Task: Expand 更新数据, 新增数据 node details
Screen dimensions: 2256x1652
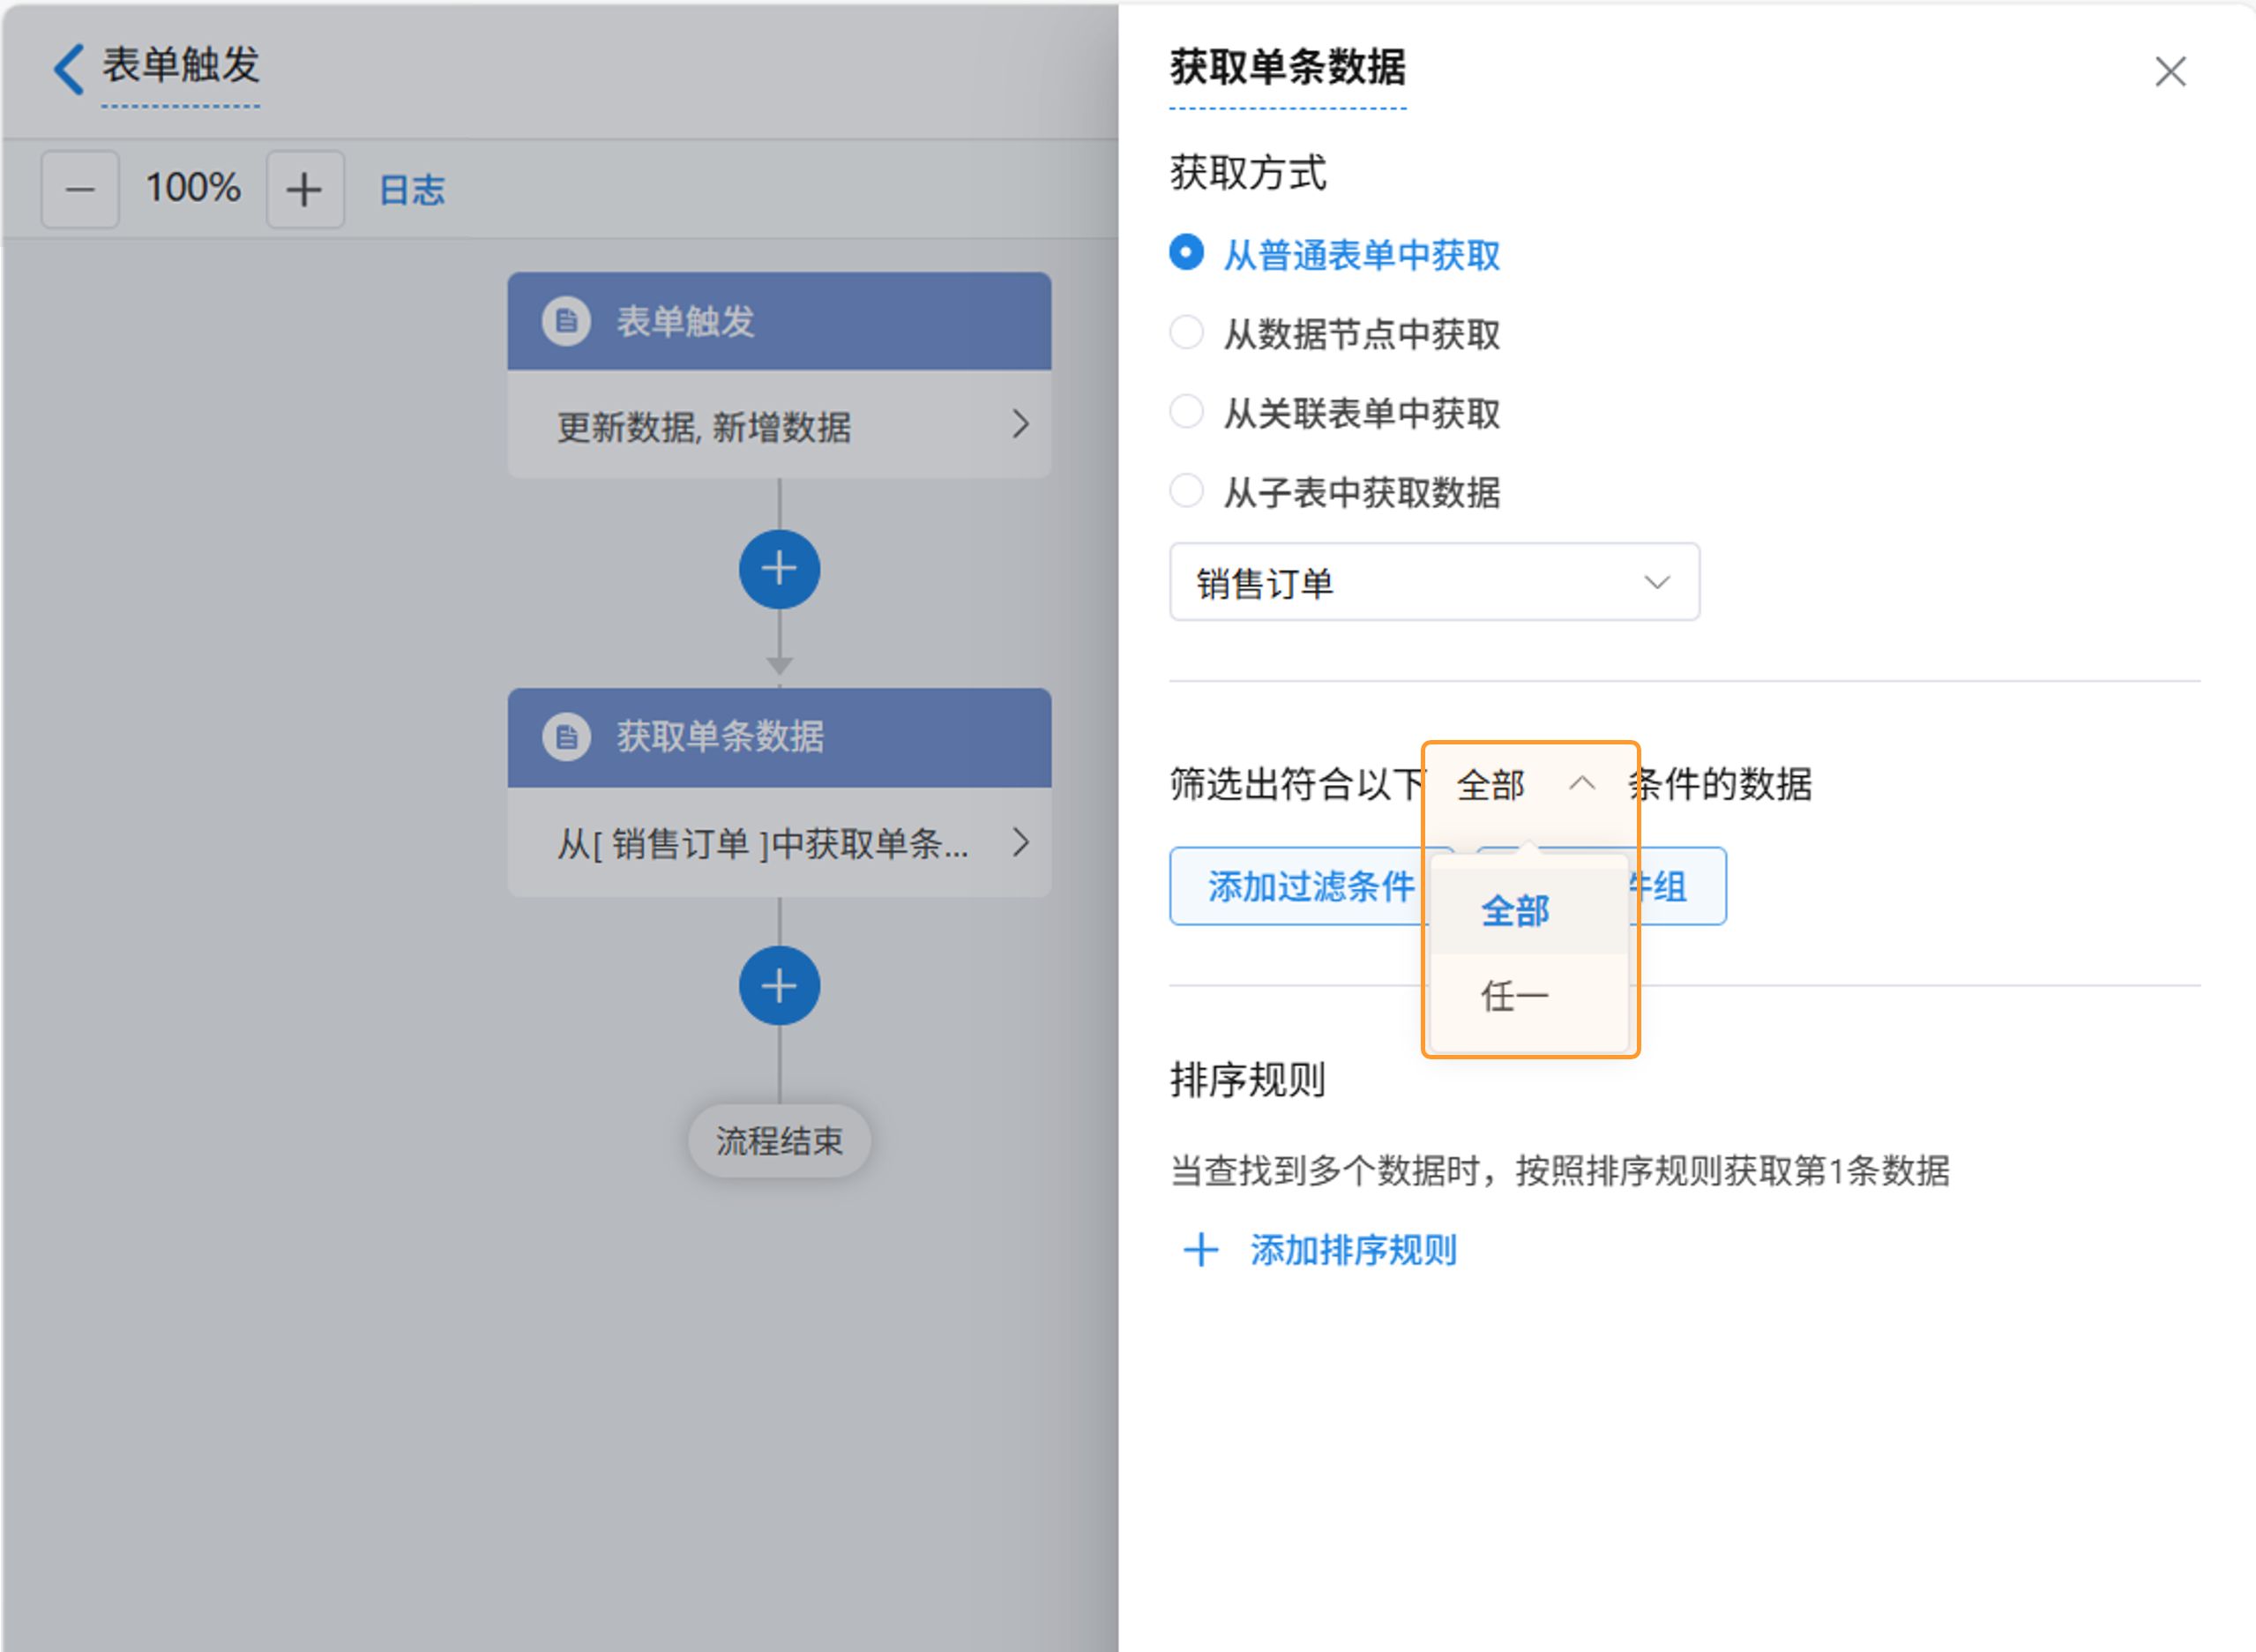Action: point(1019,425)
